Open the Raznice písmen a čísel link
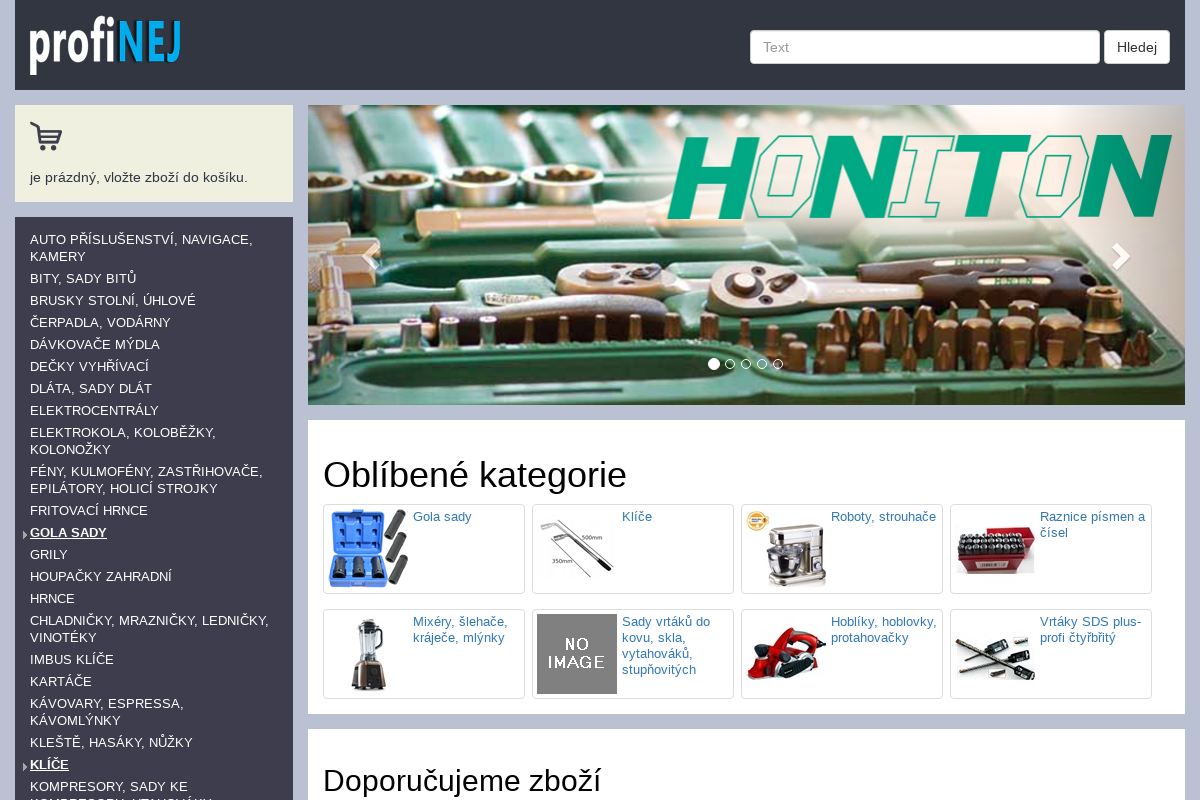Viewport: 1200px width, 800px height. point(1092,524)
